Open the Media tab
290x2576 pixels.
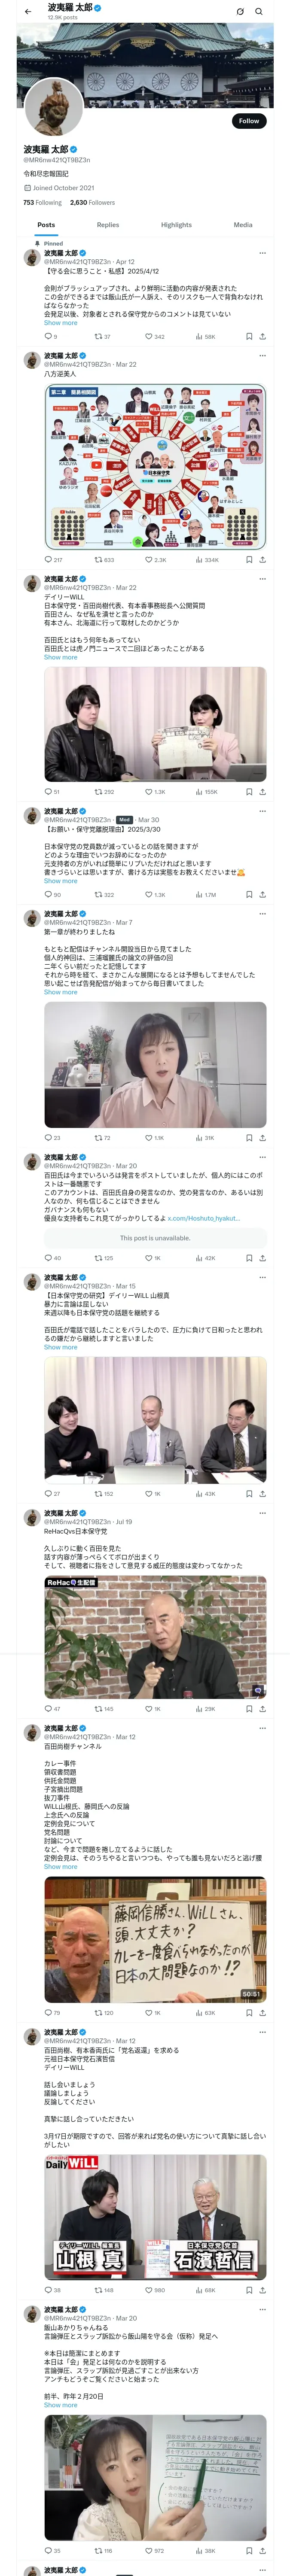(243, 225)
